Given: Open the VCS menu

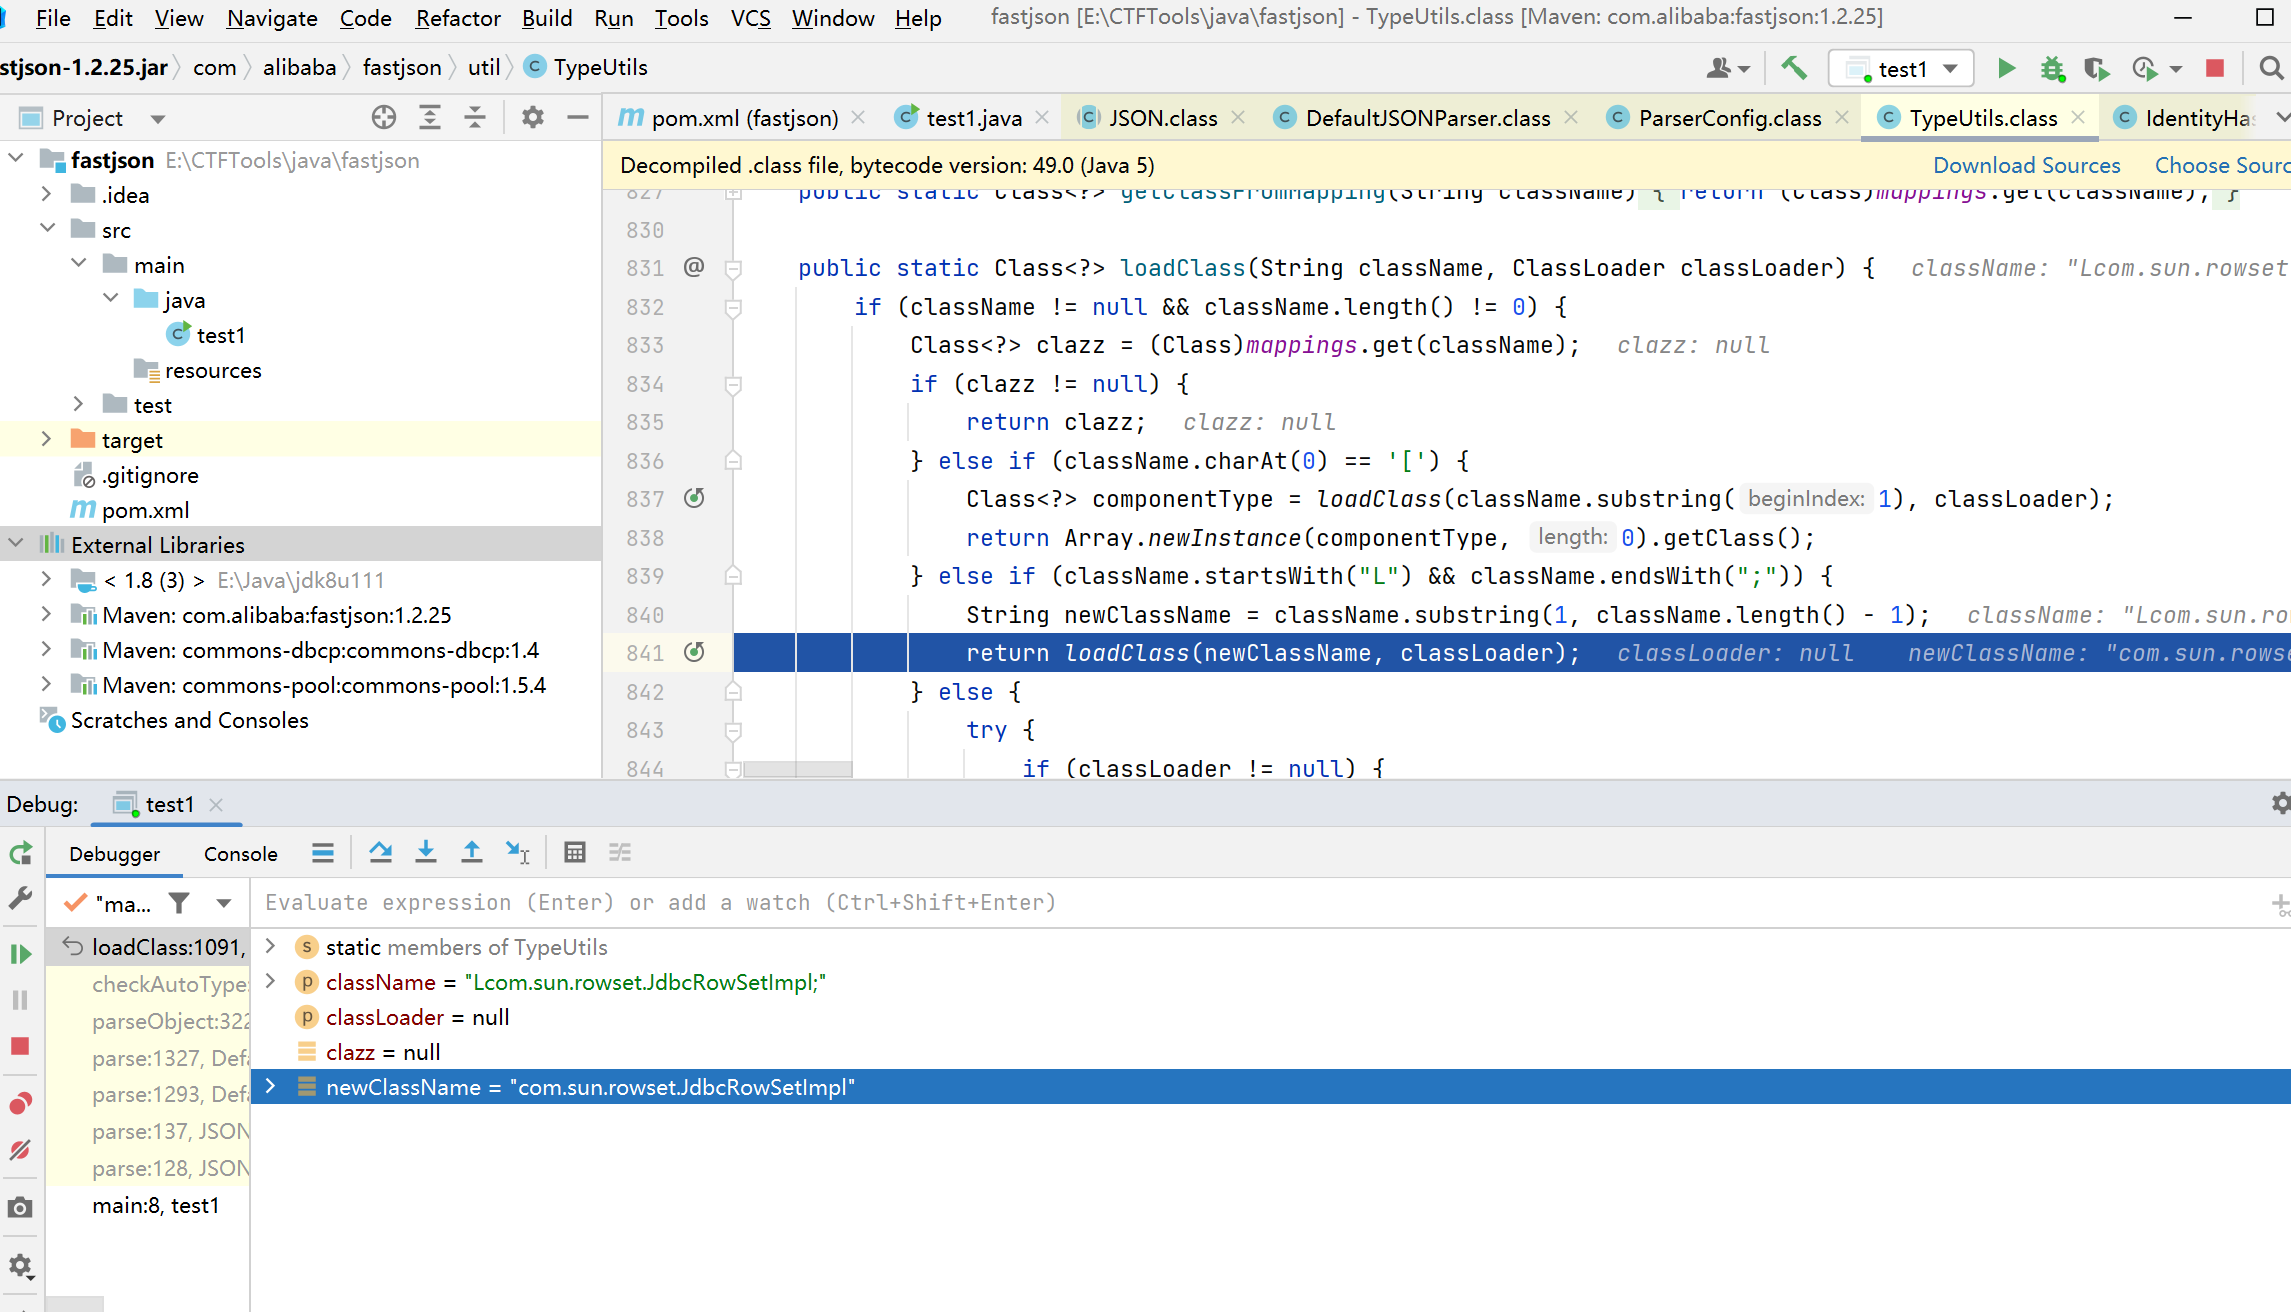Looking at the screenshot, I should [x=750, y=18].
